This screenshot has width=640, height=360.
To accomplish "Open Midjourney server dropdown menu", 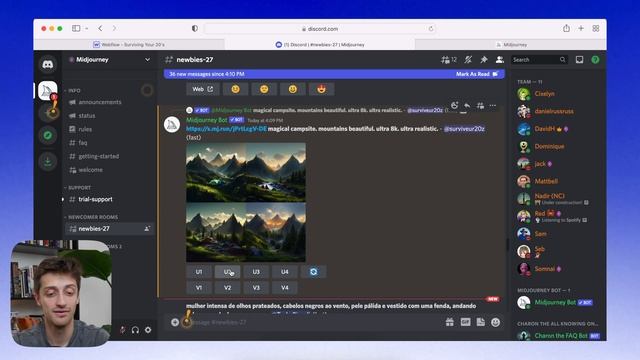I will coord(147,60).
